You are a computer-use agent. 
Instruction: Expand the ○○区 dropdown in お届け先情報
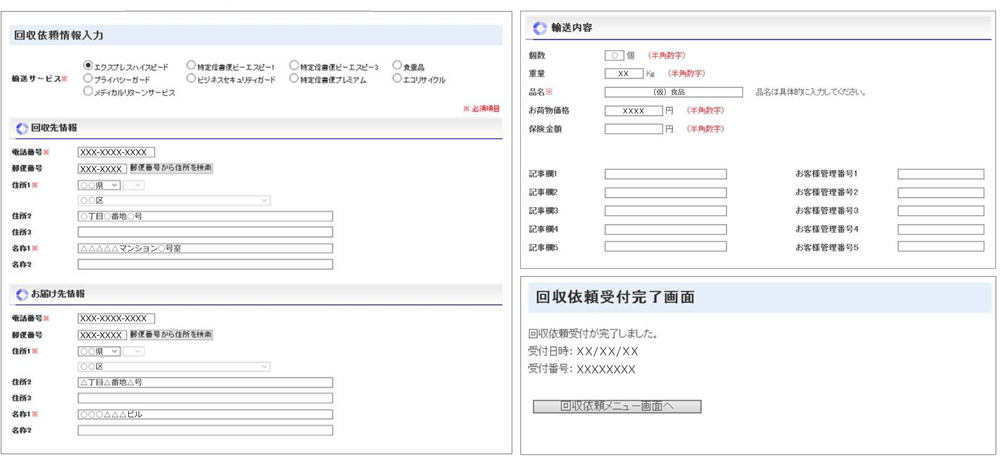174,367
